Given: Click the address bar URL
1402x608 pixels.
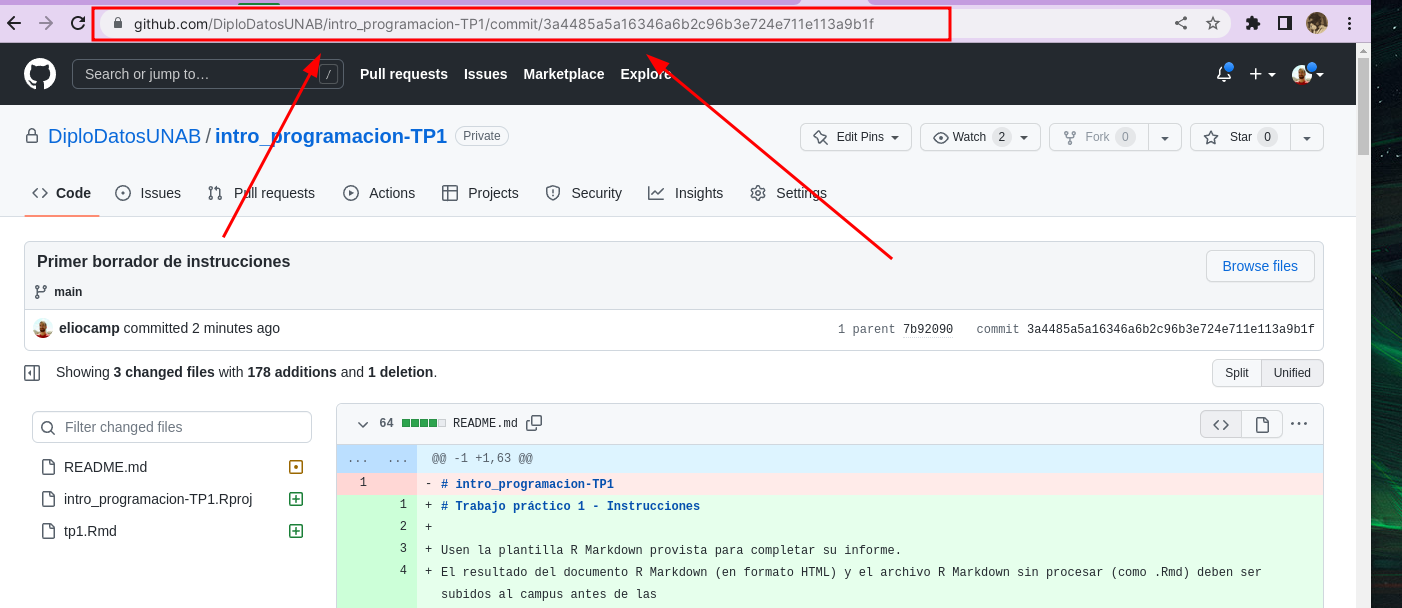Looking at the screenshot, I should tap(504, 23).
